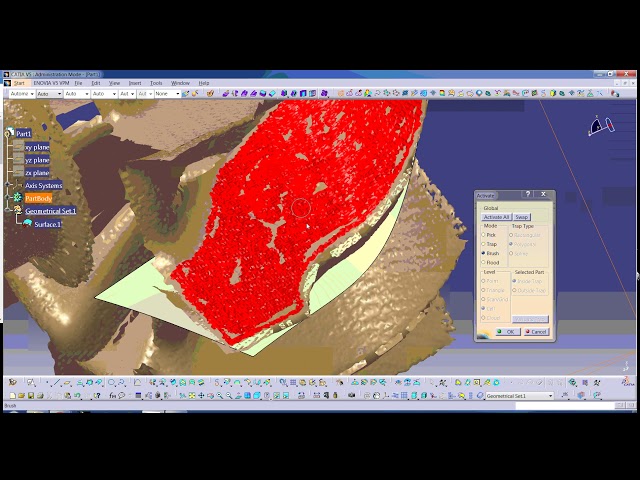Open the first Automatic dropdown

(22, 94)
